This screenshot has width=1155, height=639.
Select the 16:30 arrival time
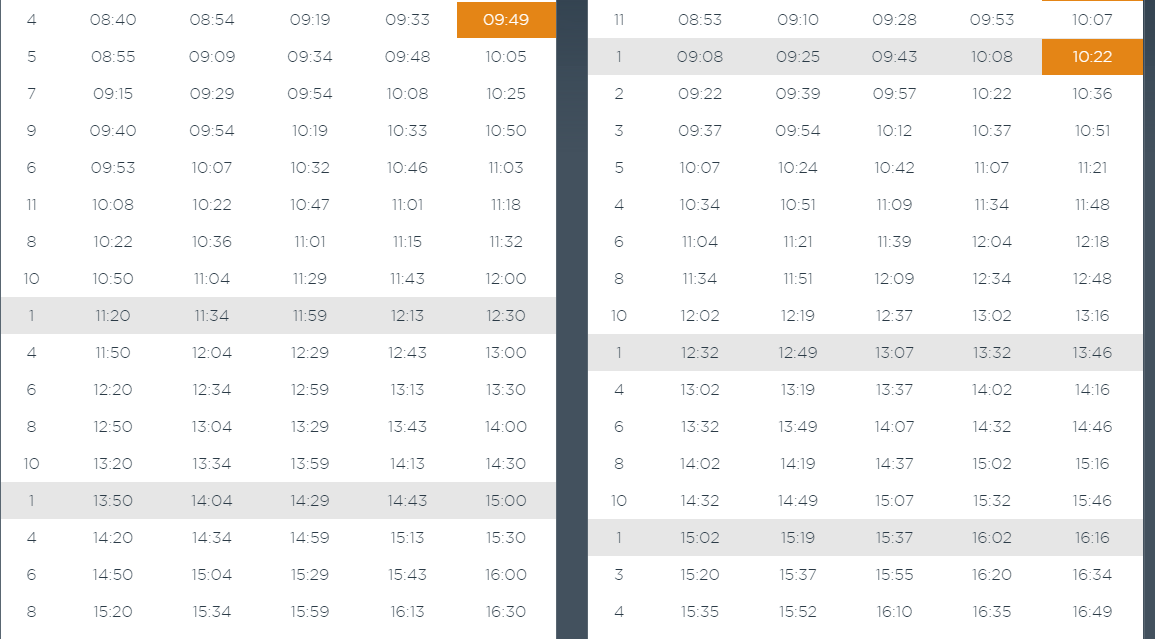(x=506, y=612)
